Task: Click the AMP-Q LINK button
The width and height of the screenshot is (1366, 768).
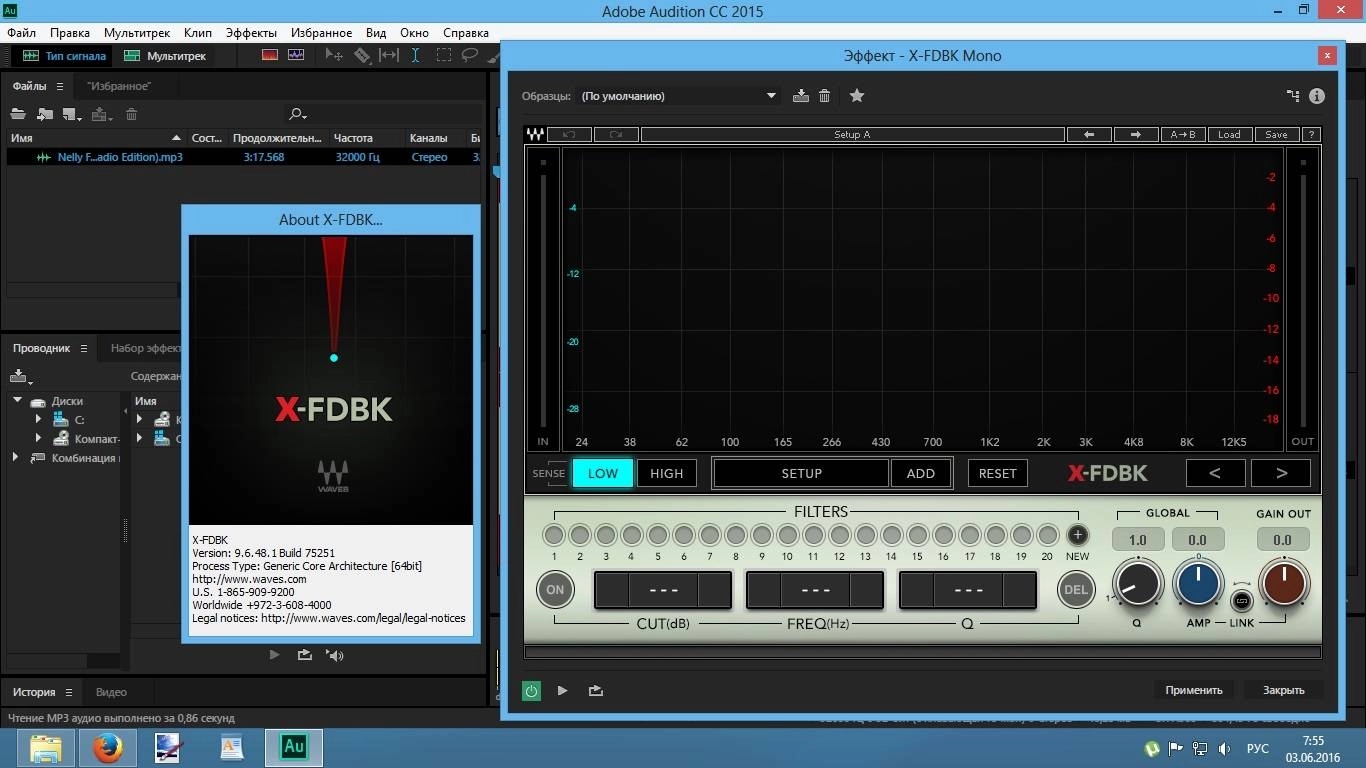Action: click(1242, 601)
